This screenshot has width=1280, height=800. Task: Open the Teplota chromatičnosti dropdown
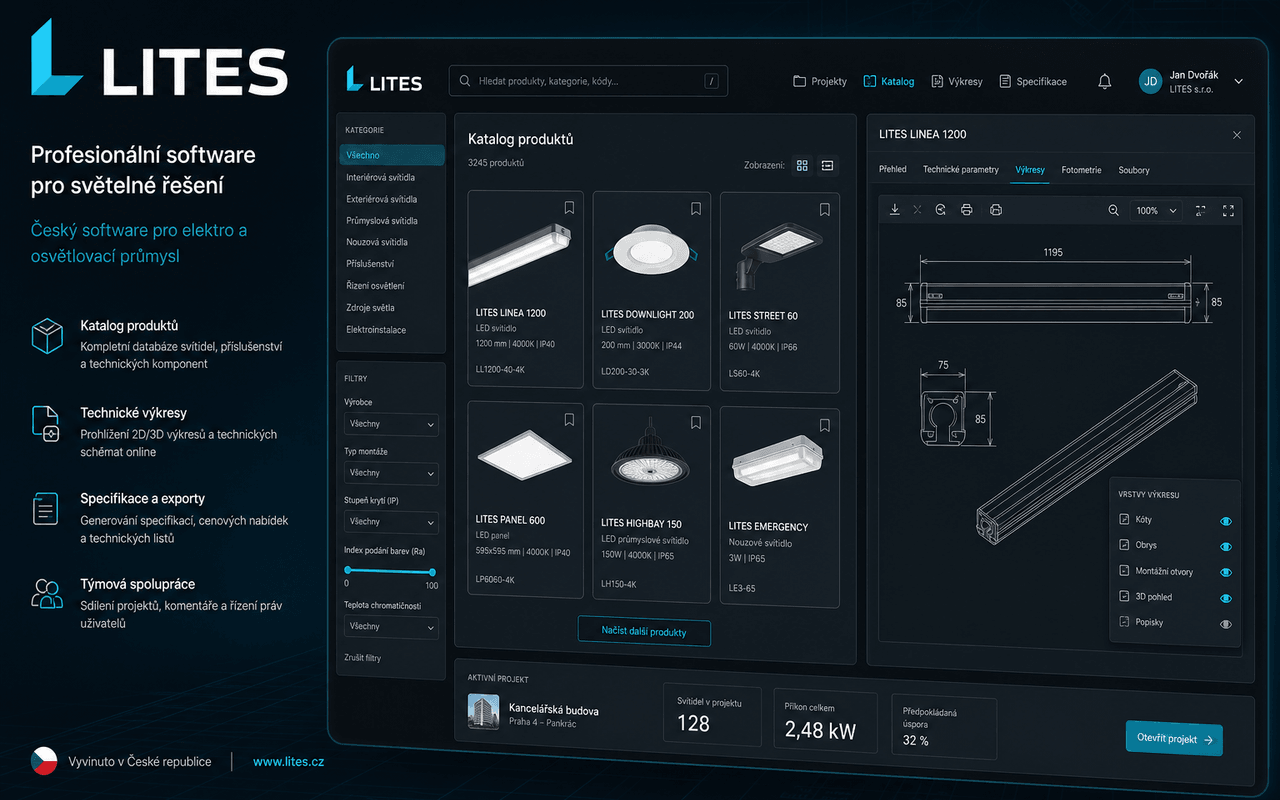click(x=391, y=627)
